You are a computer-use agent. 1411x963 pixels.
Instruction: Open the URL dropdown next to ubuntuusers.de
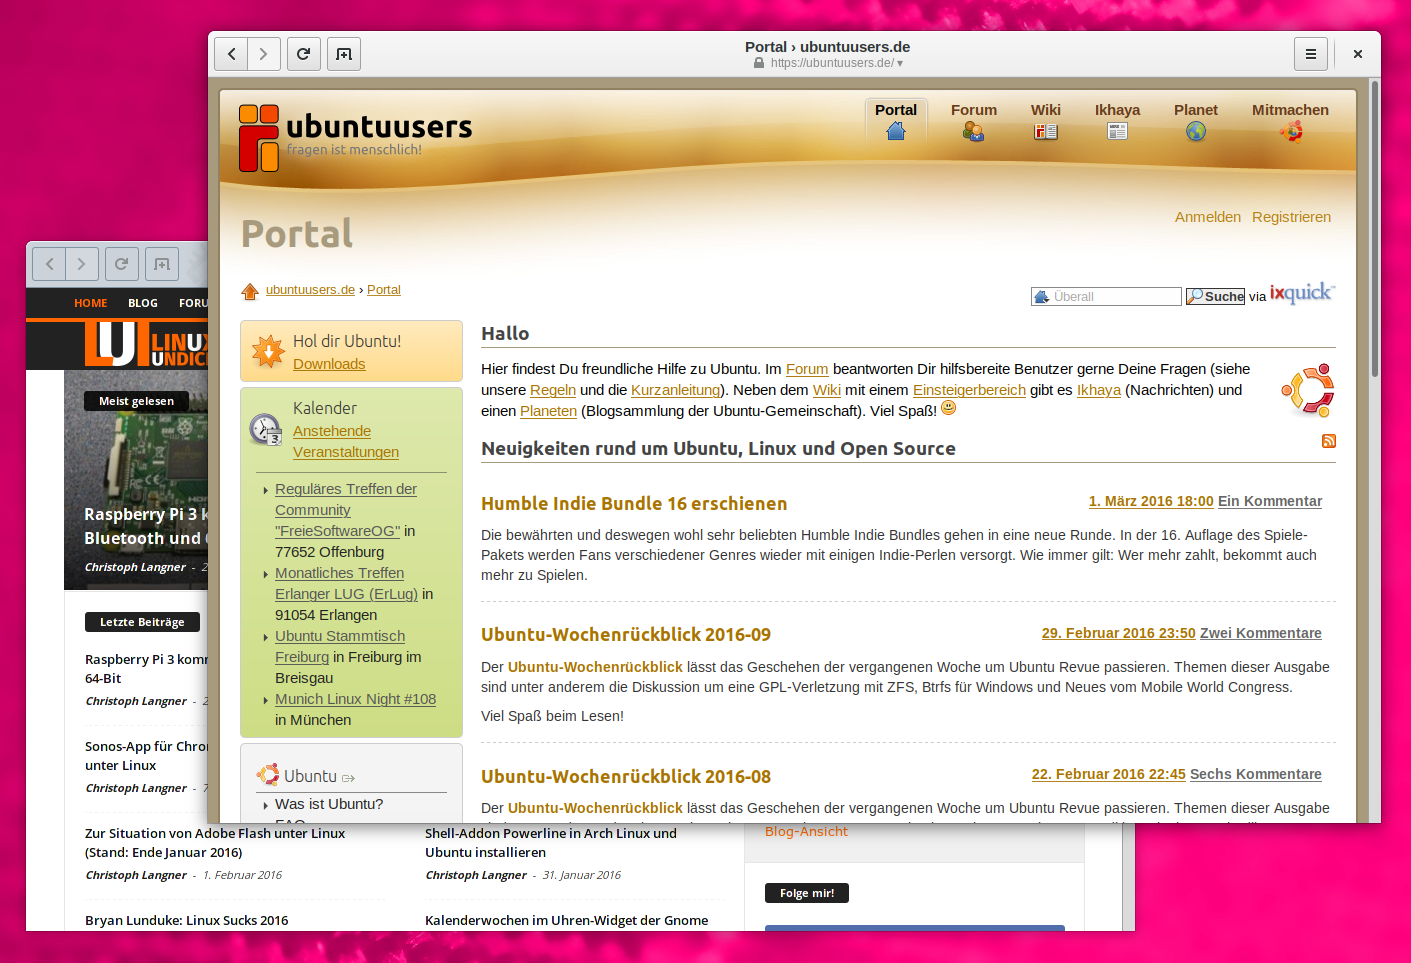tap(901, 62)
